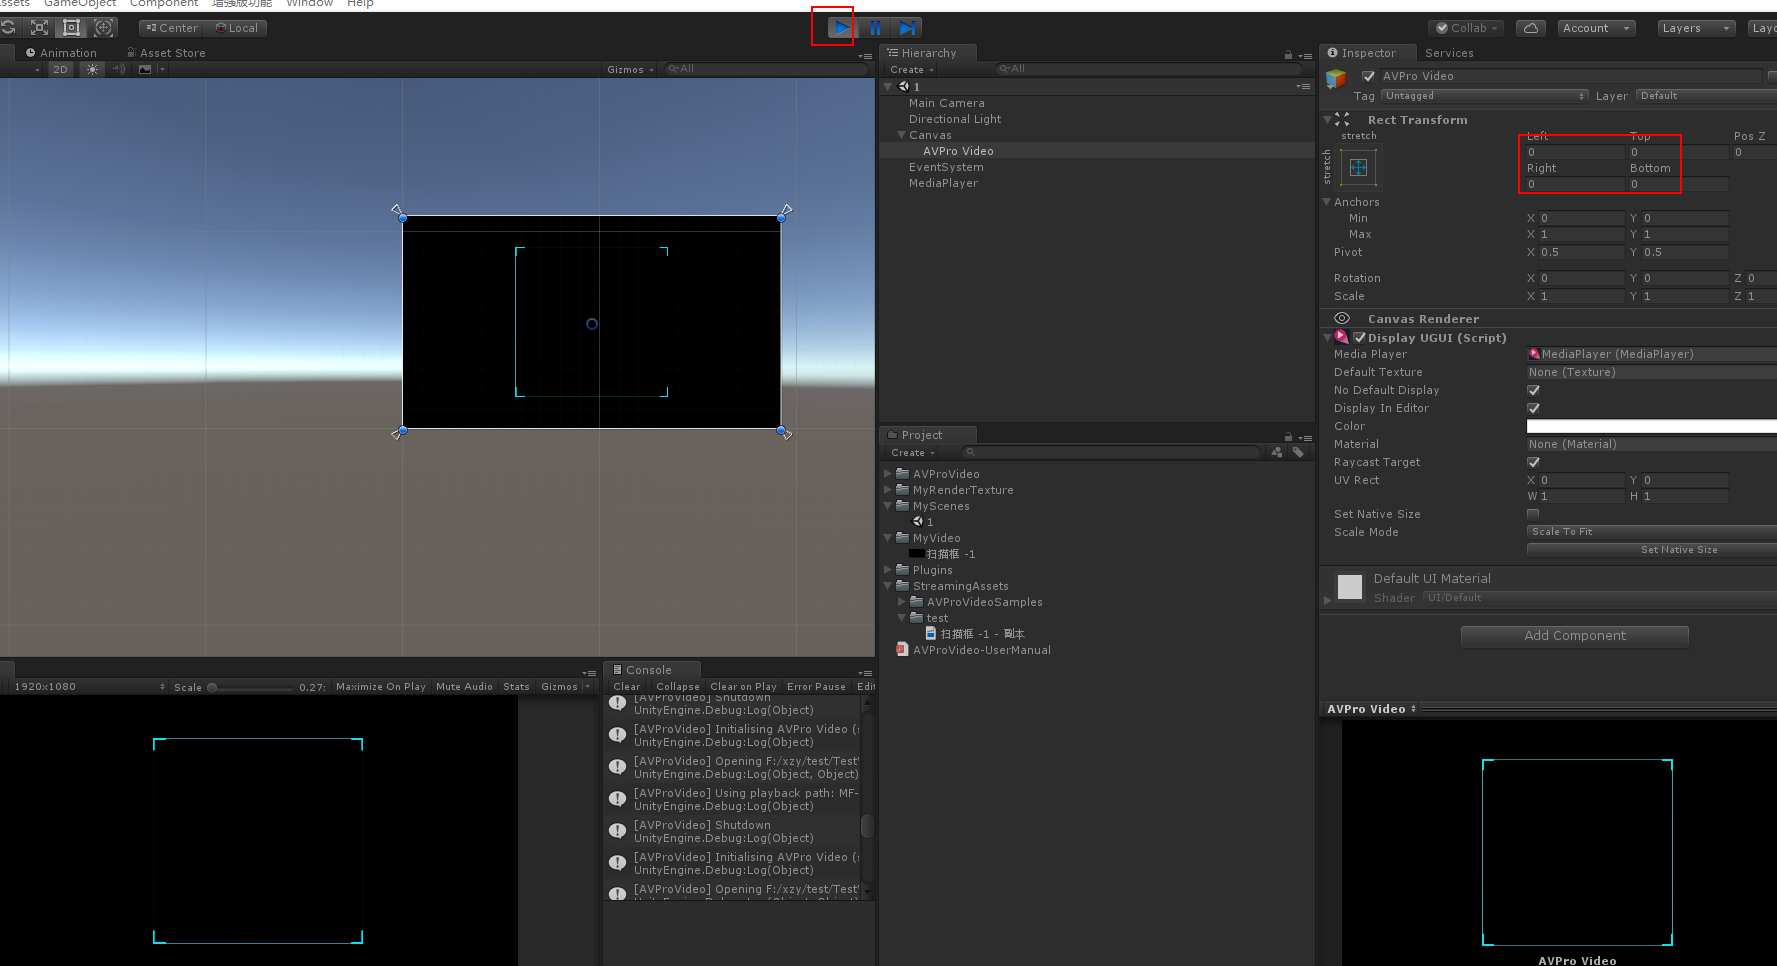The image size is (1777, 966).
Task: Switch to the Services tab
Action: coord(1448,52)
